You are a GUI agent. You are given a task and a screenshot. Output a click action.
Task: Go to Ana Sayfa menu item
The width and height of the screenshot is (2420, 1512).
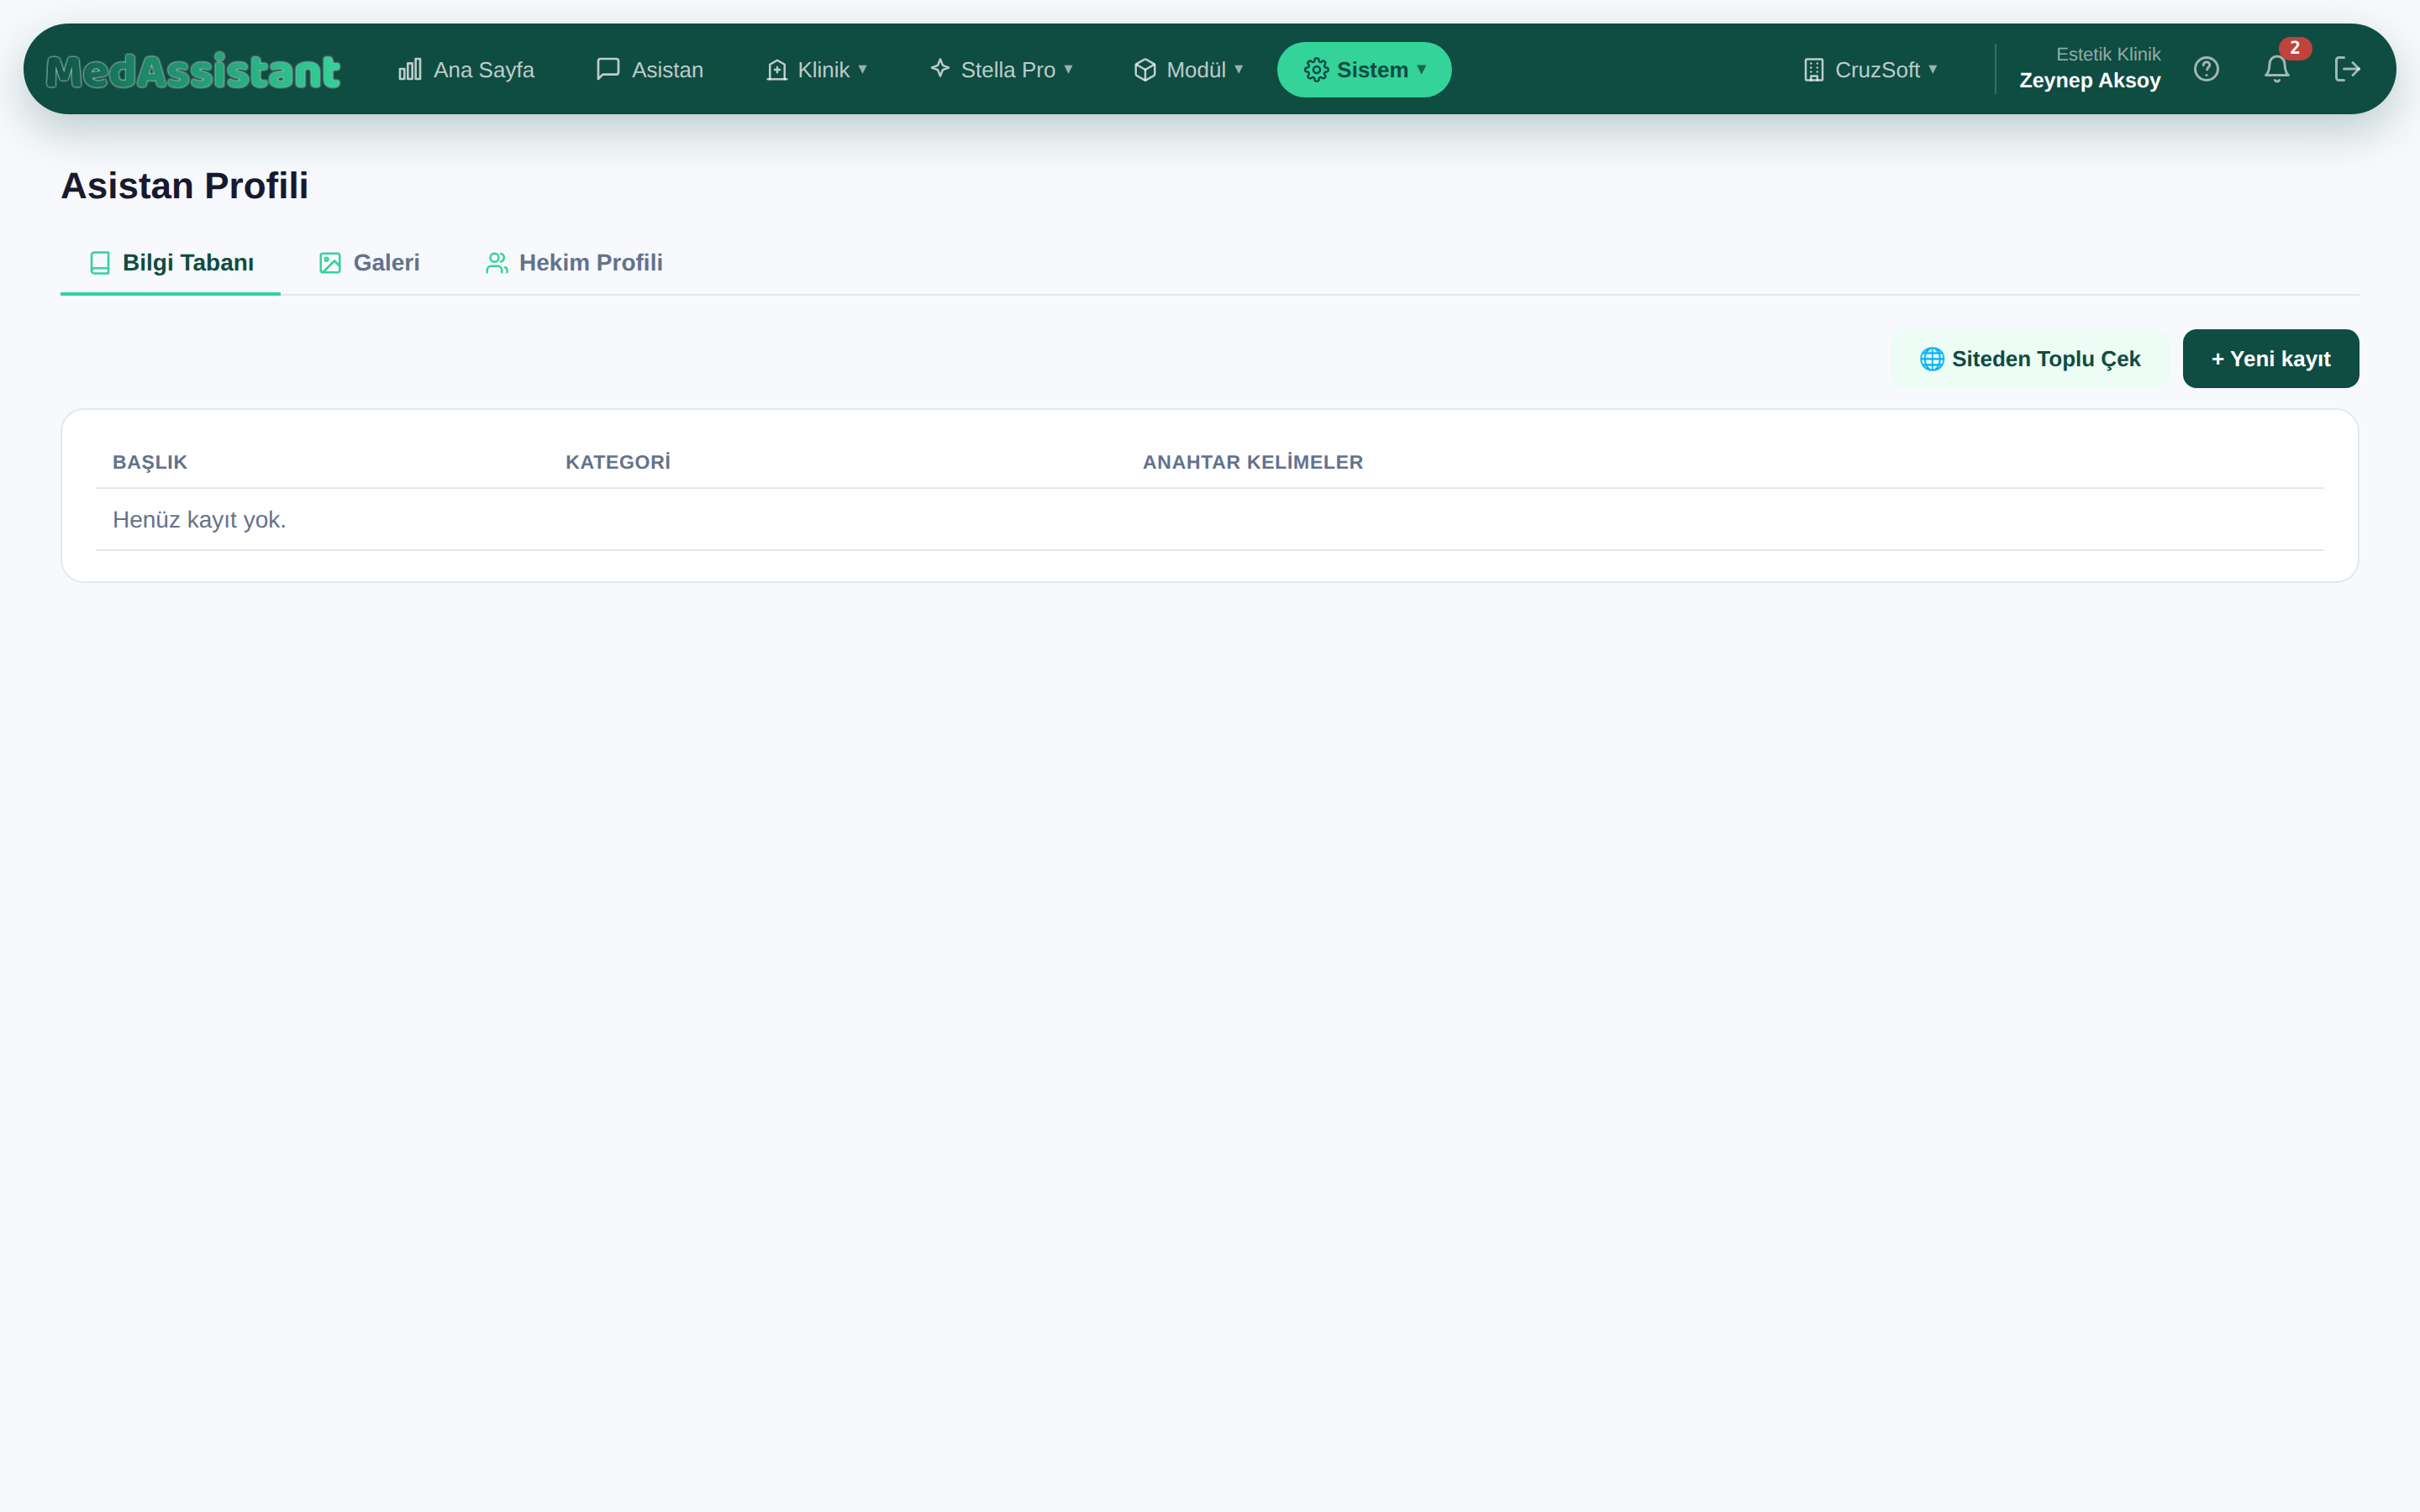coord(466,69)
